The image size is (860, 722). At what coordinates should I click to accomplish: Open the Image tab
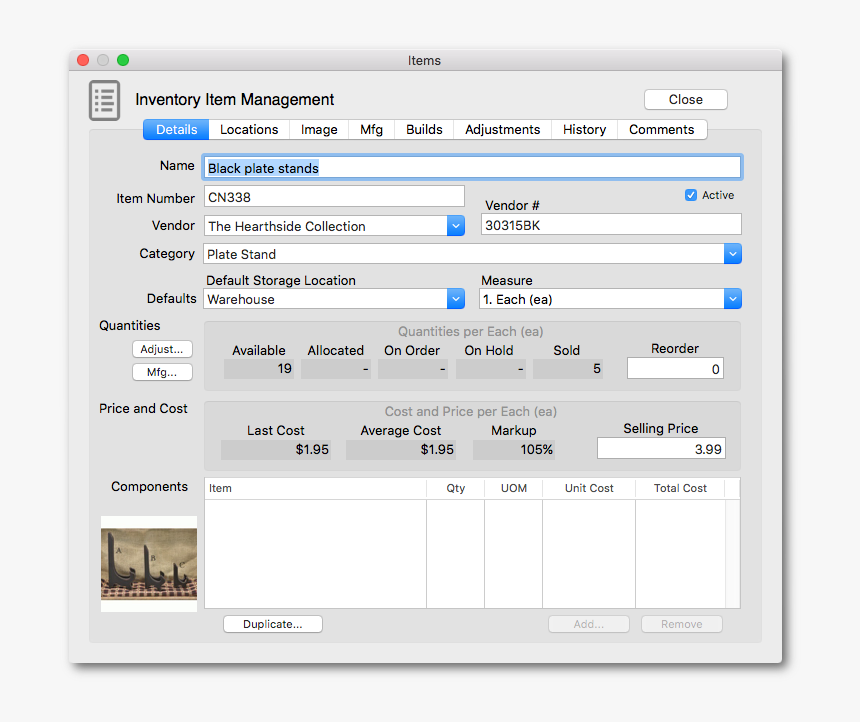click(319, 130)
